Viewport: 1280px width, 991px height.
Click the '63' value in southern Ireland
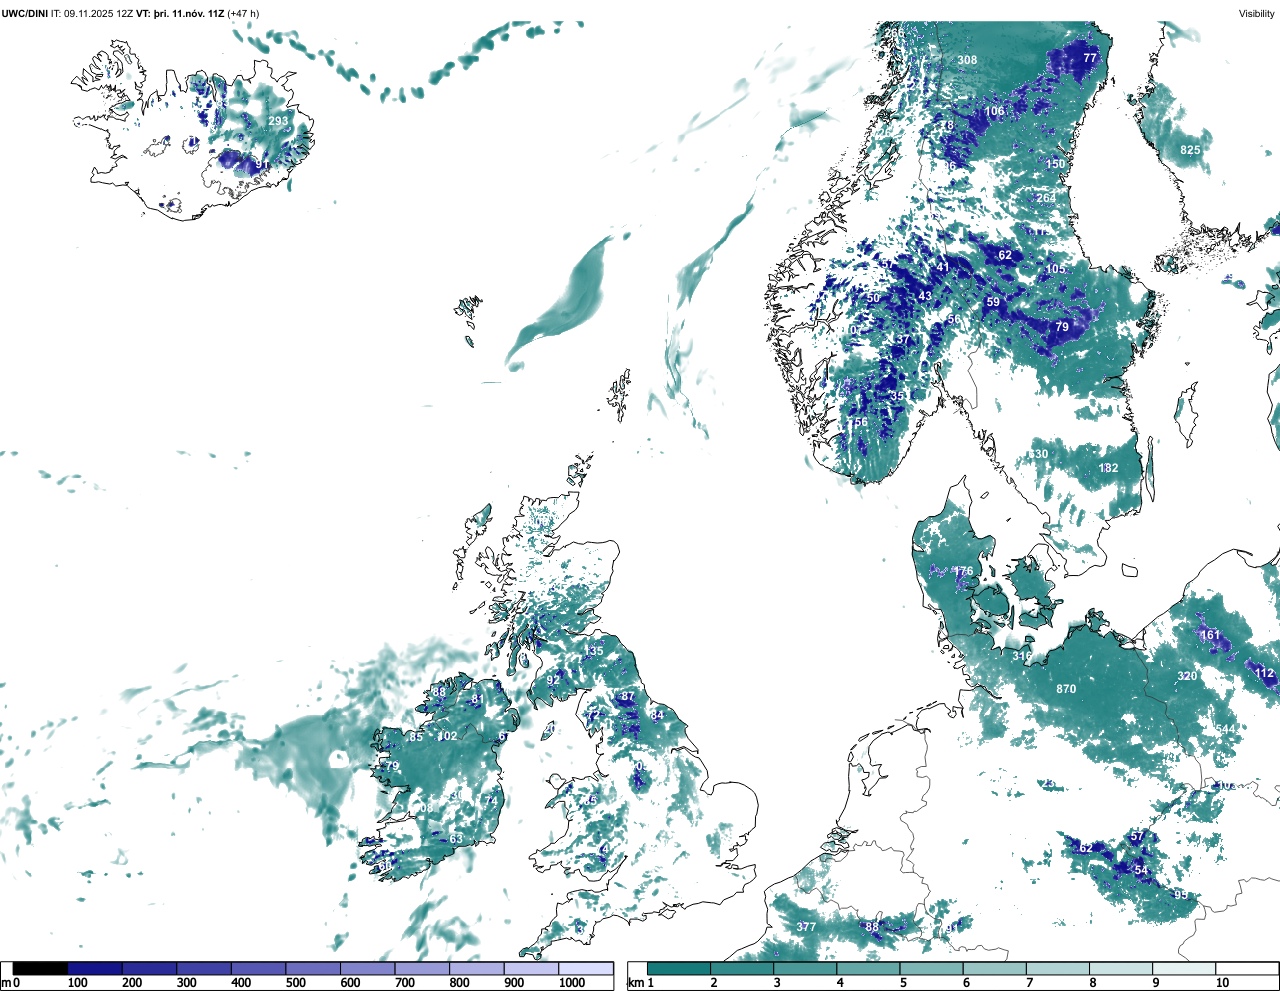pos(456,839)
